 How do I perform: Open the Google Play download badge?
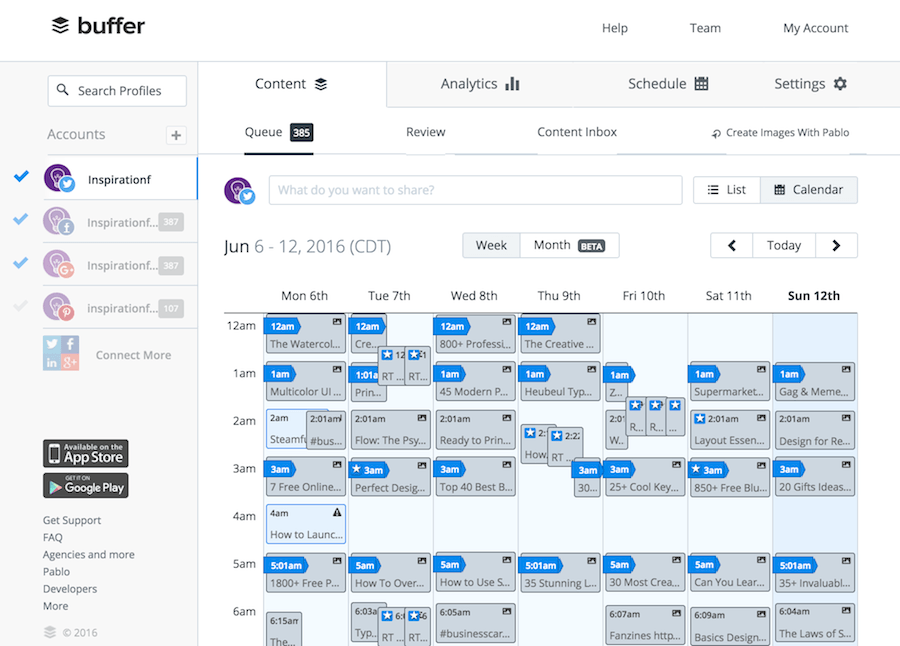coord(86,486)
